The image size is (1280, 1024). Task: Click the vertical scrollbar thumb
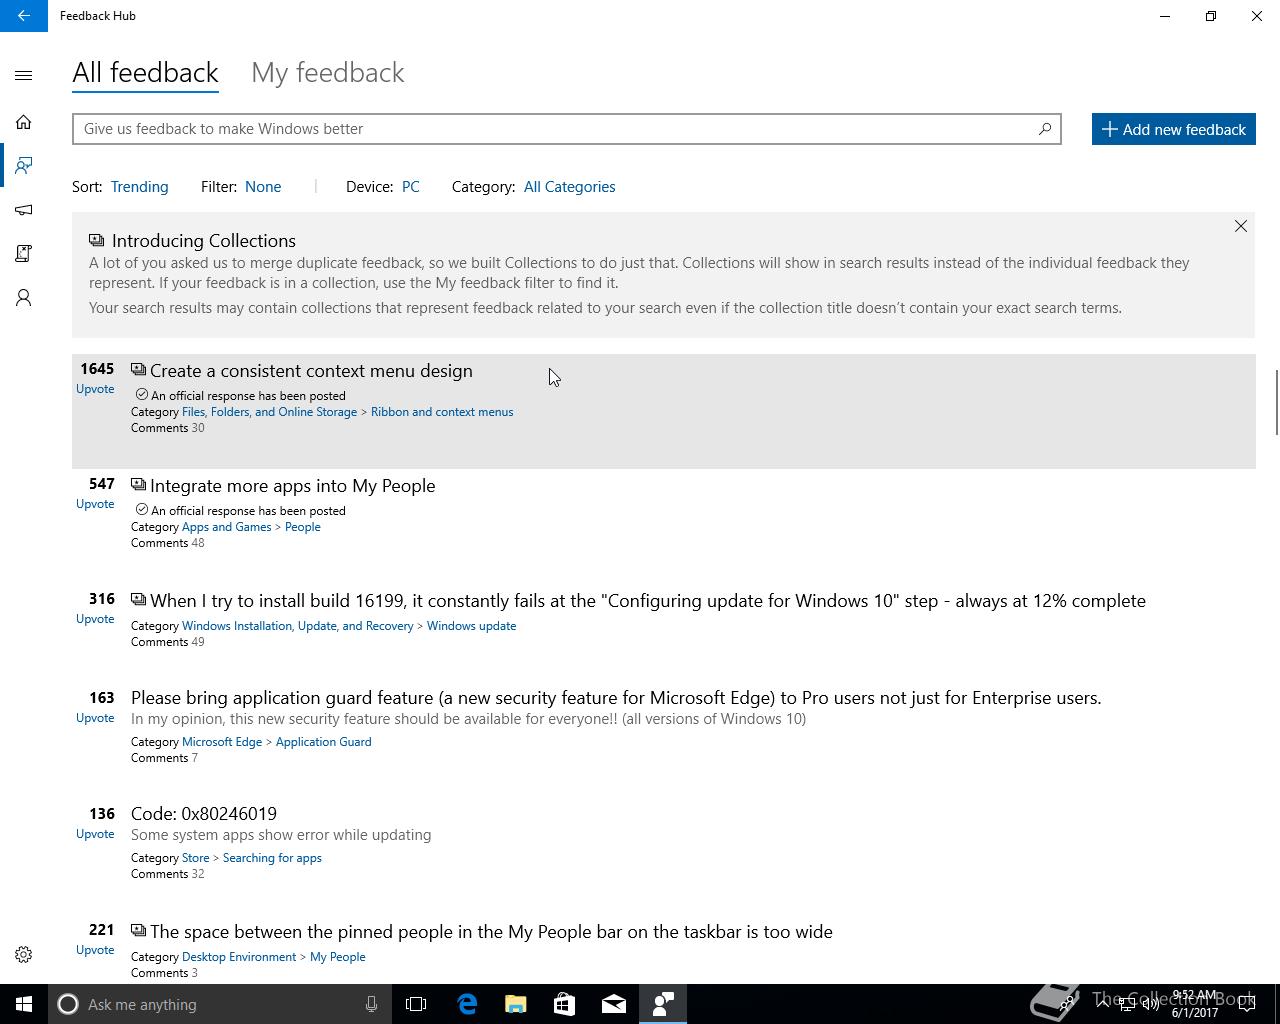1275,402
